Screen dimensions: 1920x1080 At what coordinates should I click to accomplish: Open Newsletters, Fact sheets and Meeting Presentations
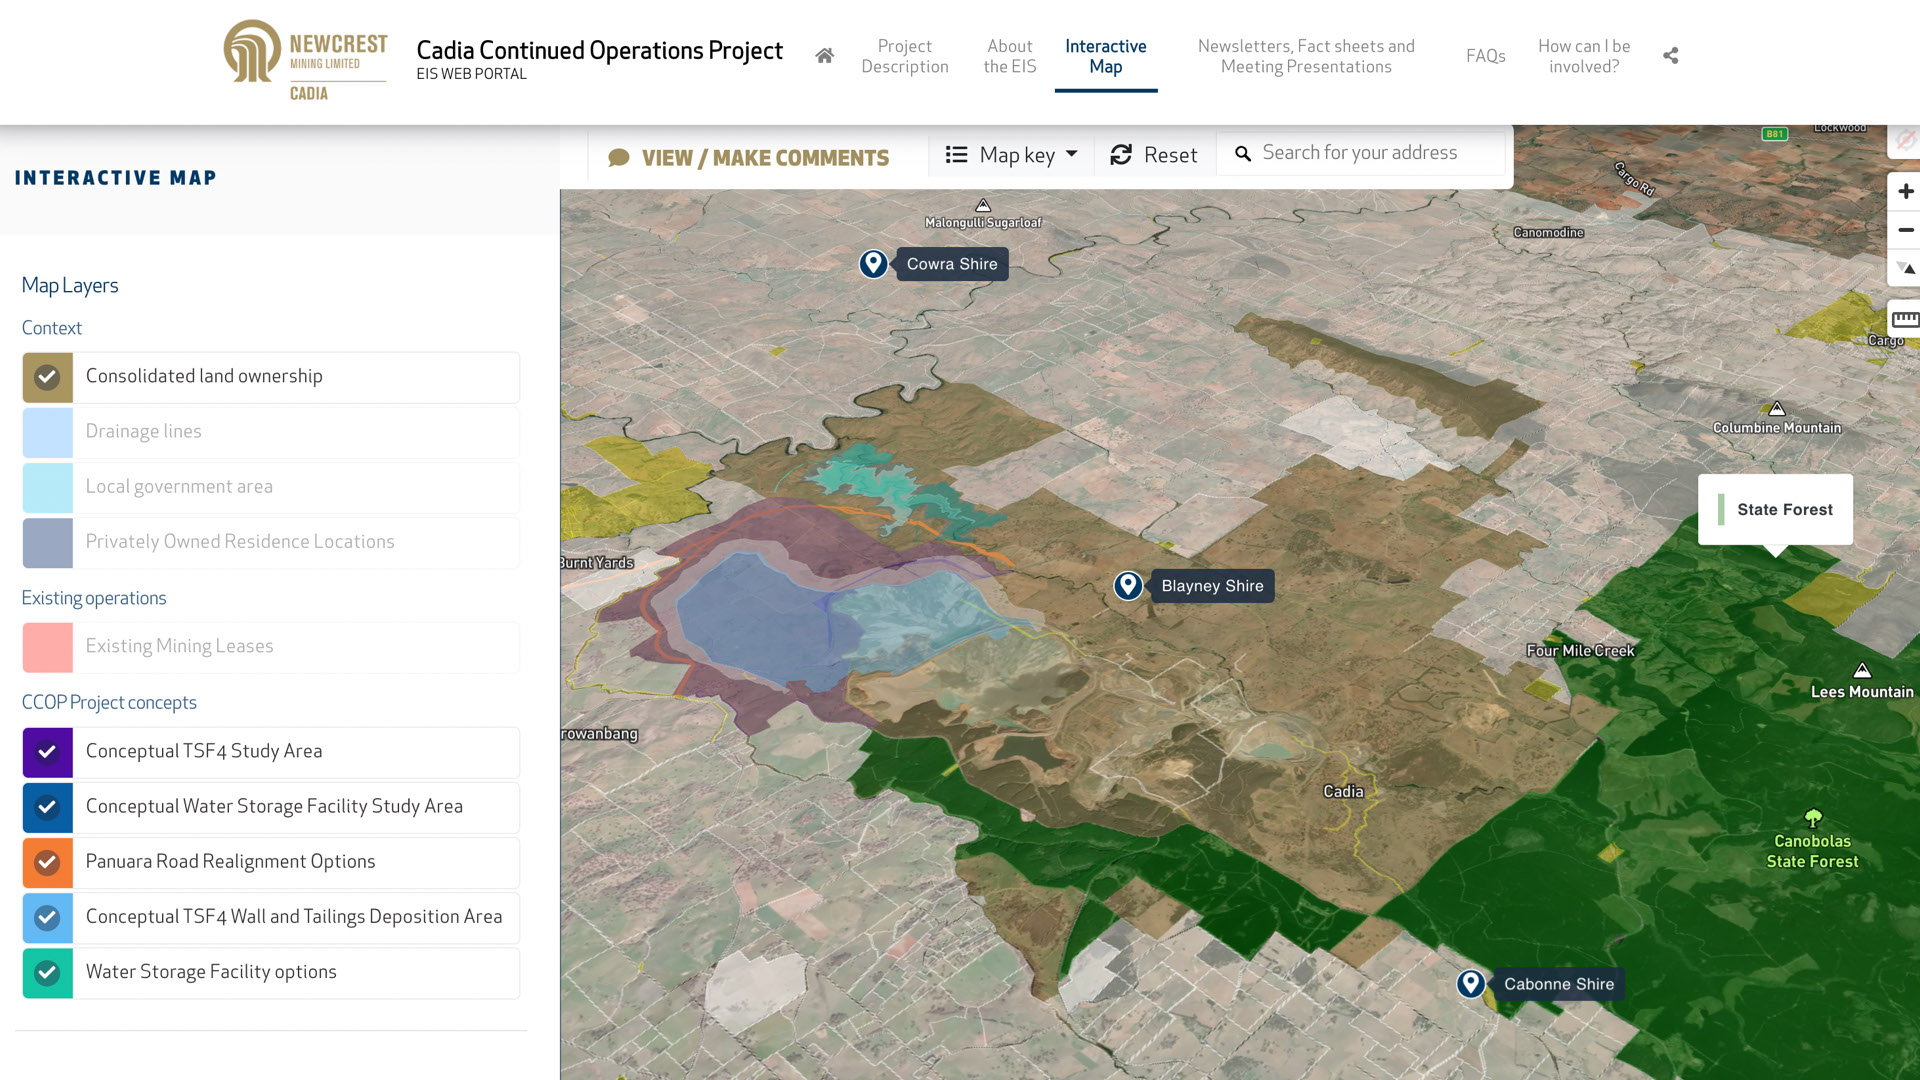pyautogui.click(x=1305, y=56)
